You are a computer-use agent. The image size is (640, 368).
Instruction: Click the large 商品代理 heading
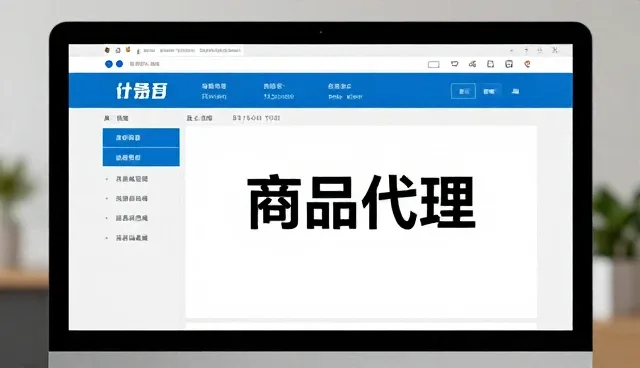(x=362, y=202)
